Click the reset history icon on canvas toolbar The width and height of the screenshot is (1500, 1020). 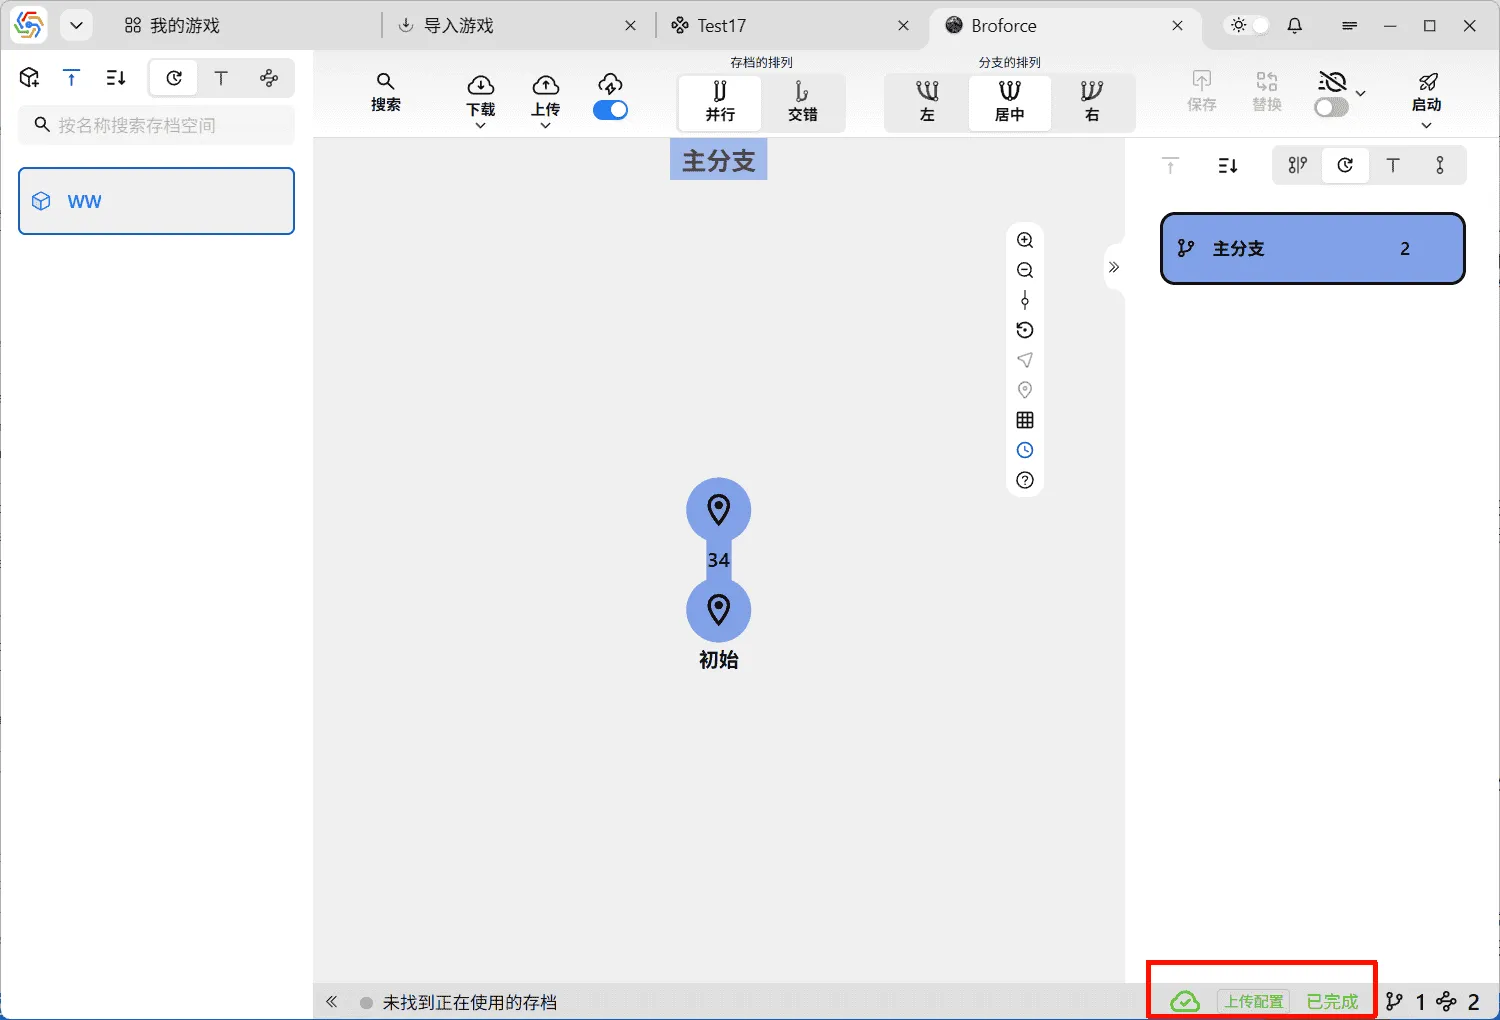pos(1025,330)
